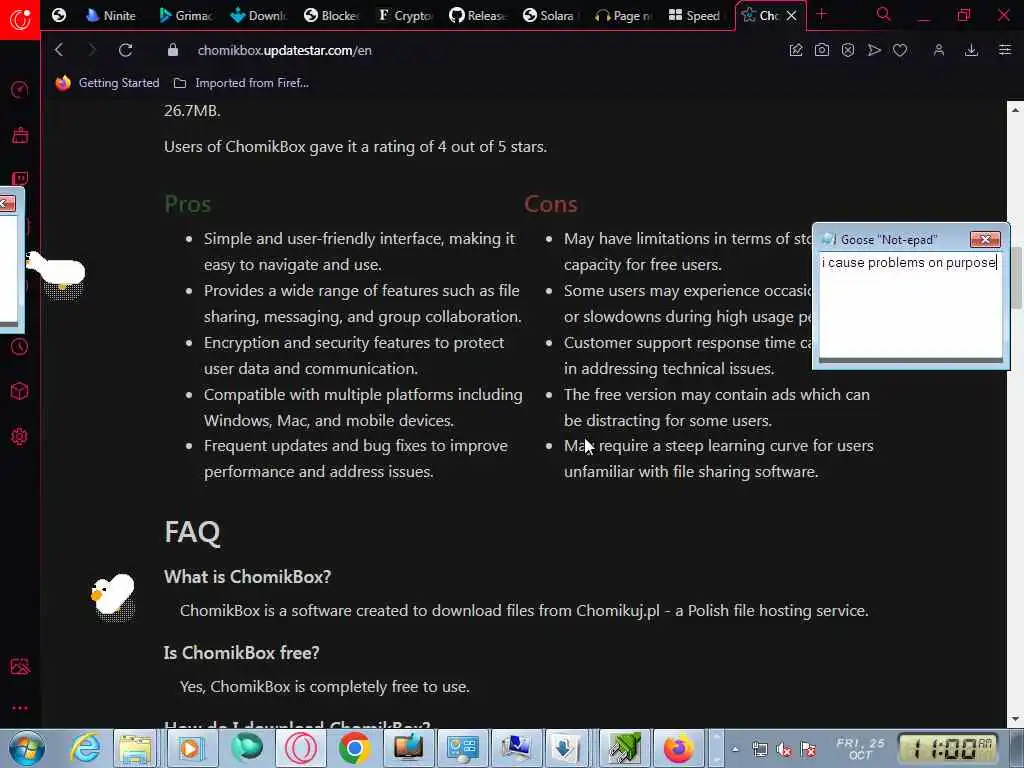1024x768 pixels.
Task: Click the page vertical scrollbar thumb
Action: (x=1016, y=278)
